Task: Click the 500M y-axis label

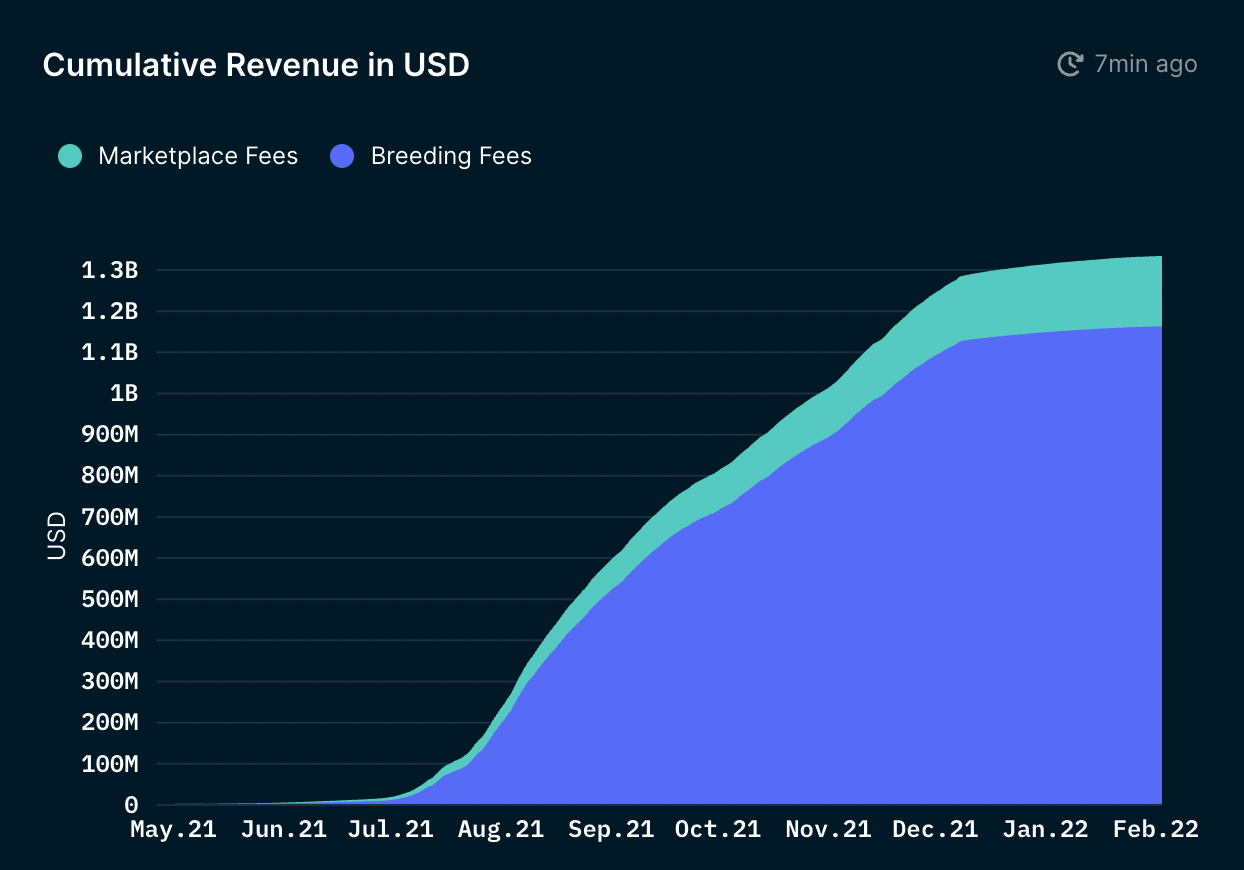Action: pos(110,599)
